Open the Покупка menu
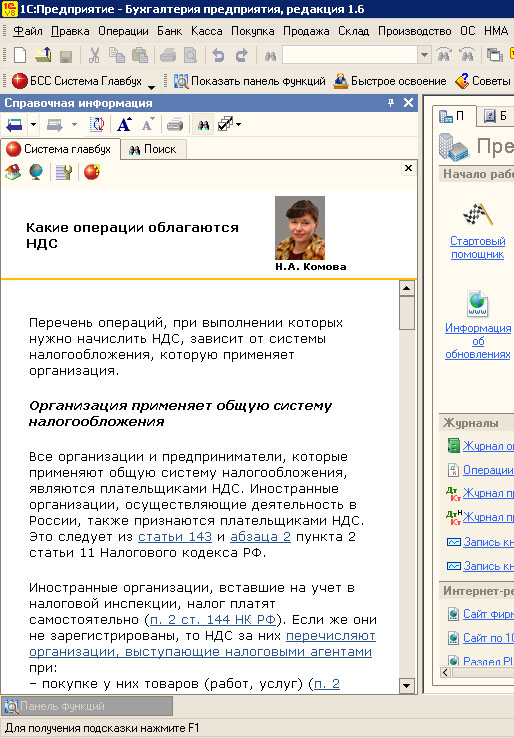This screenshot has height=738, width=514. [x=253, y=31]
